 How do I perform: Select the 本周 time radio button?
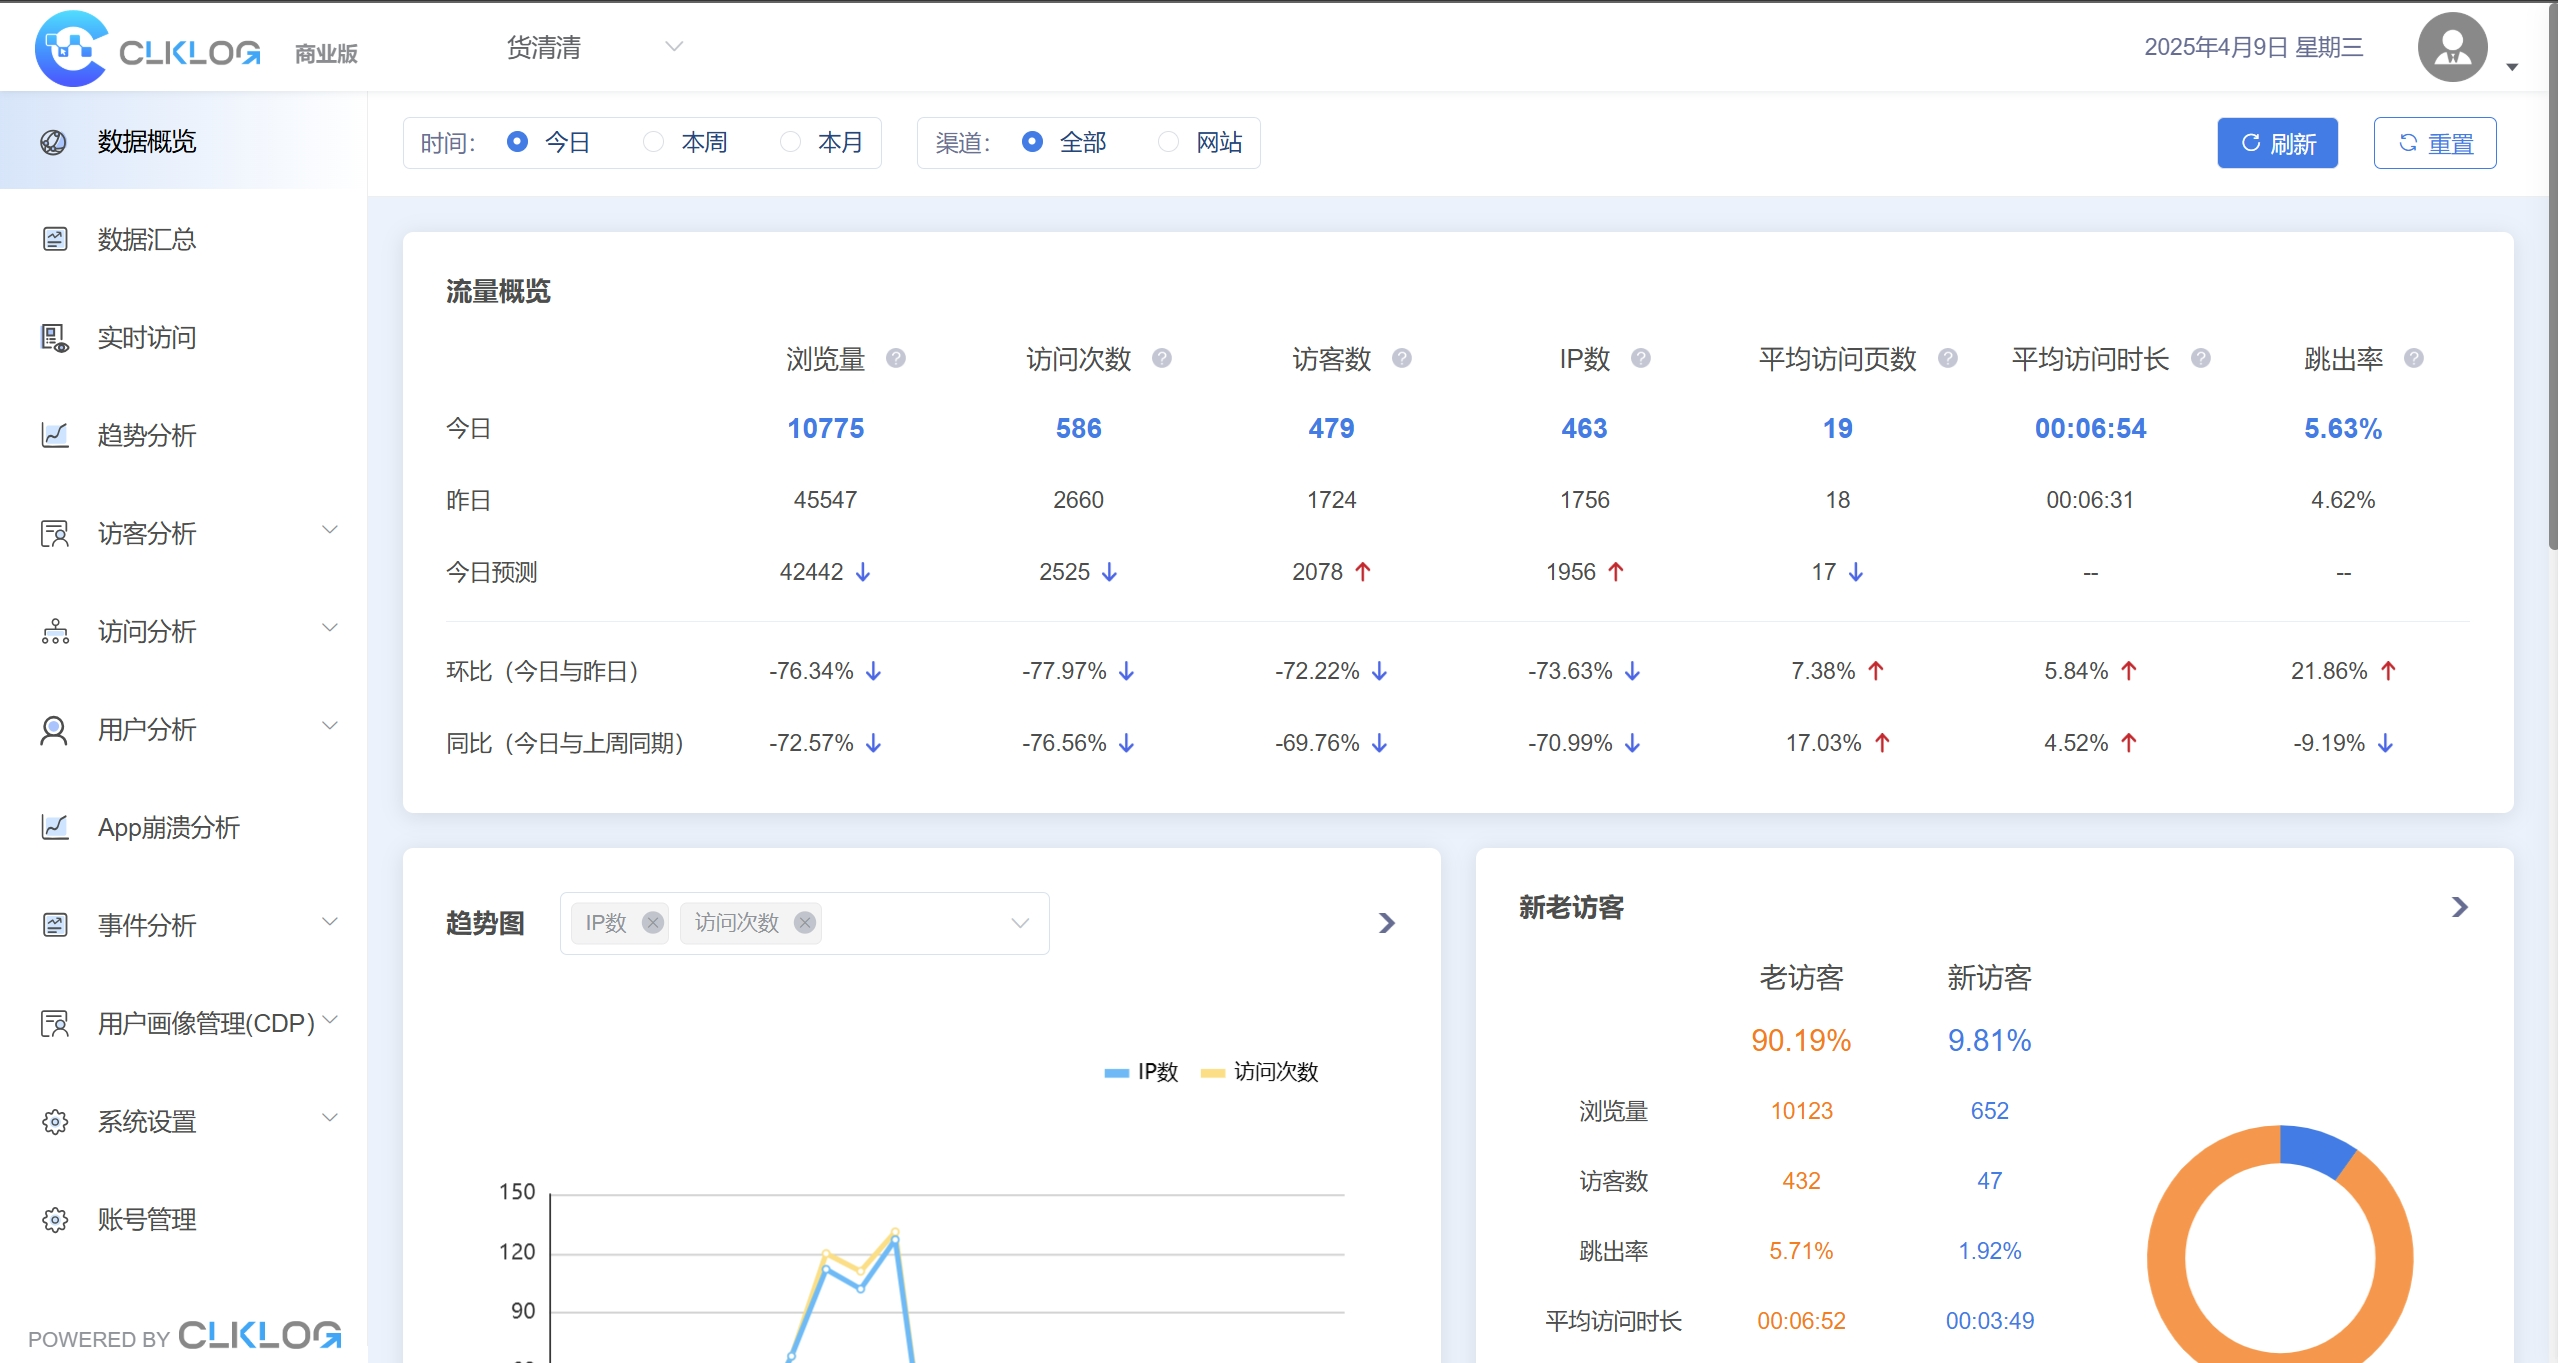[x=653, y=142]
